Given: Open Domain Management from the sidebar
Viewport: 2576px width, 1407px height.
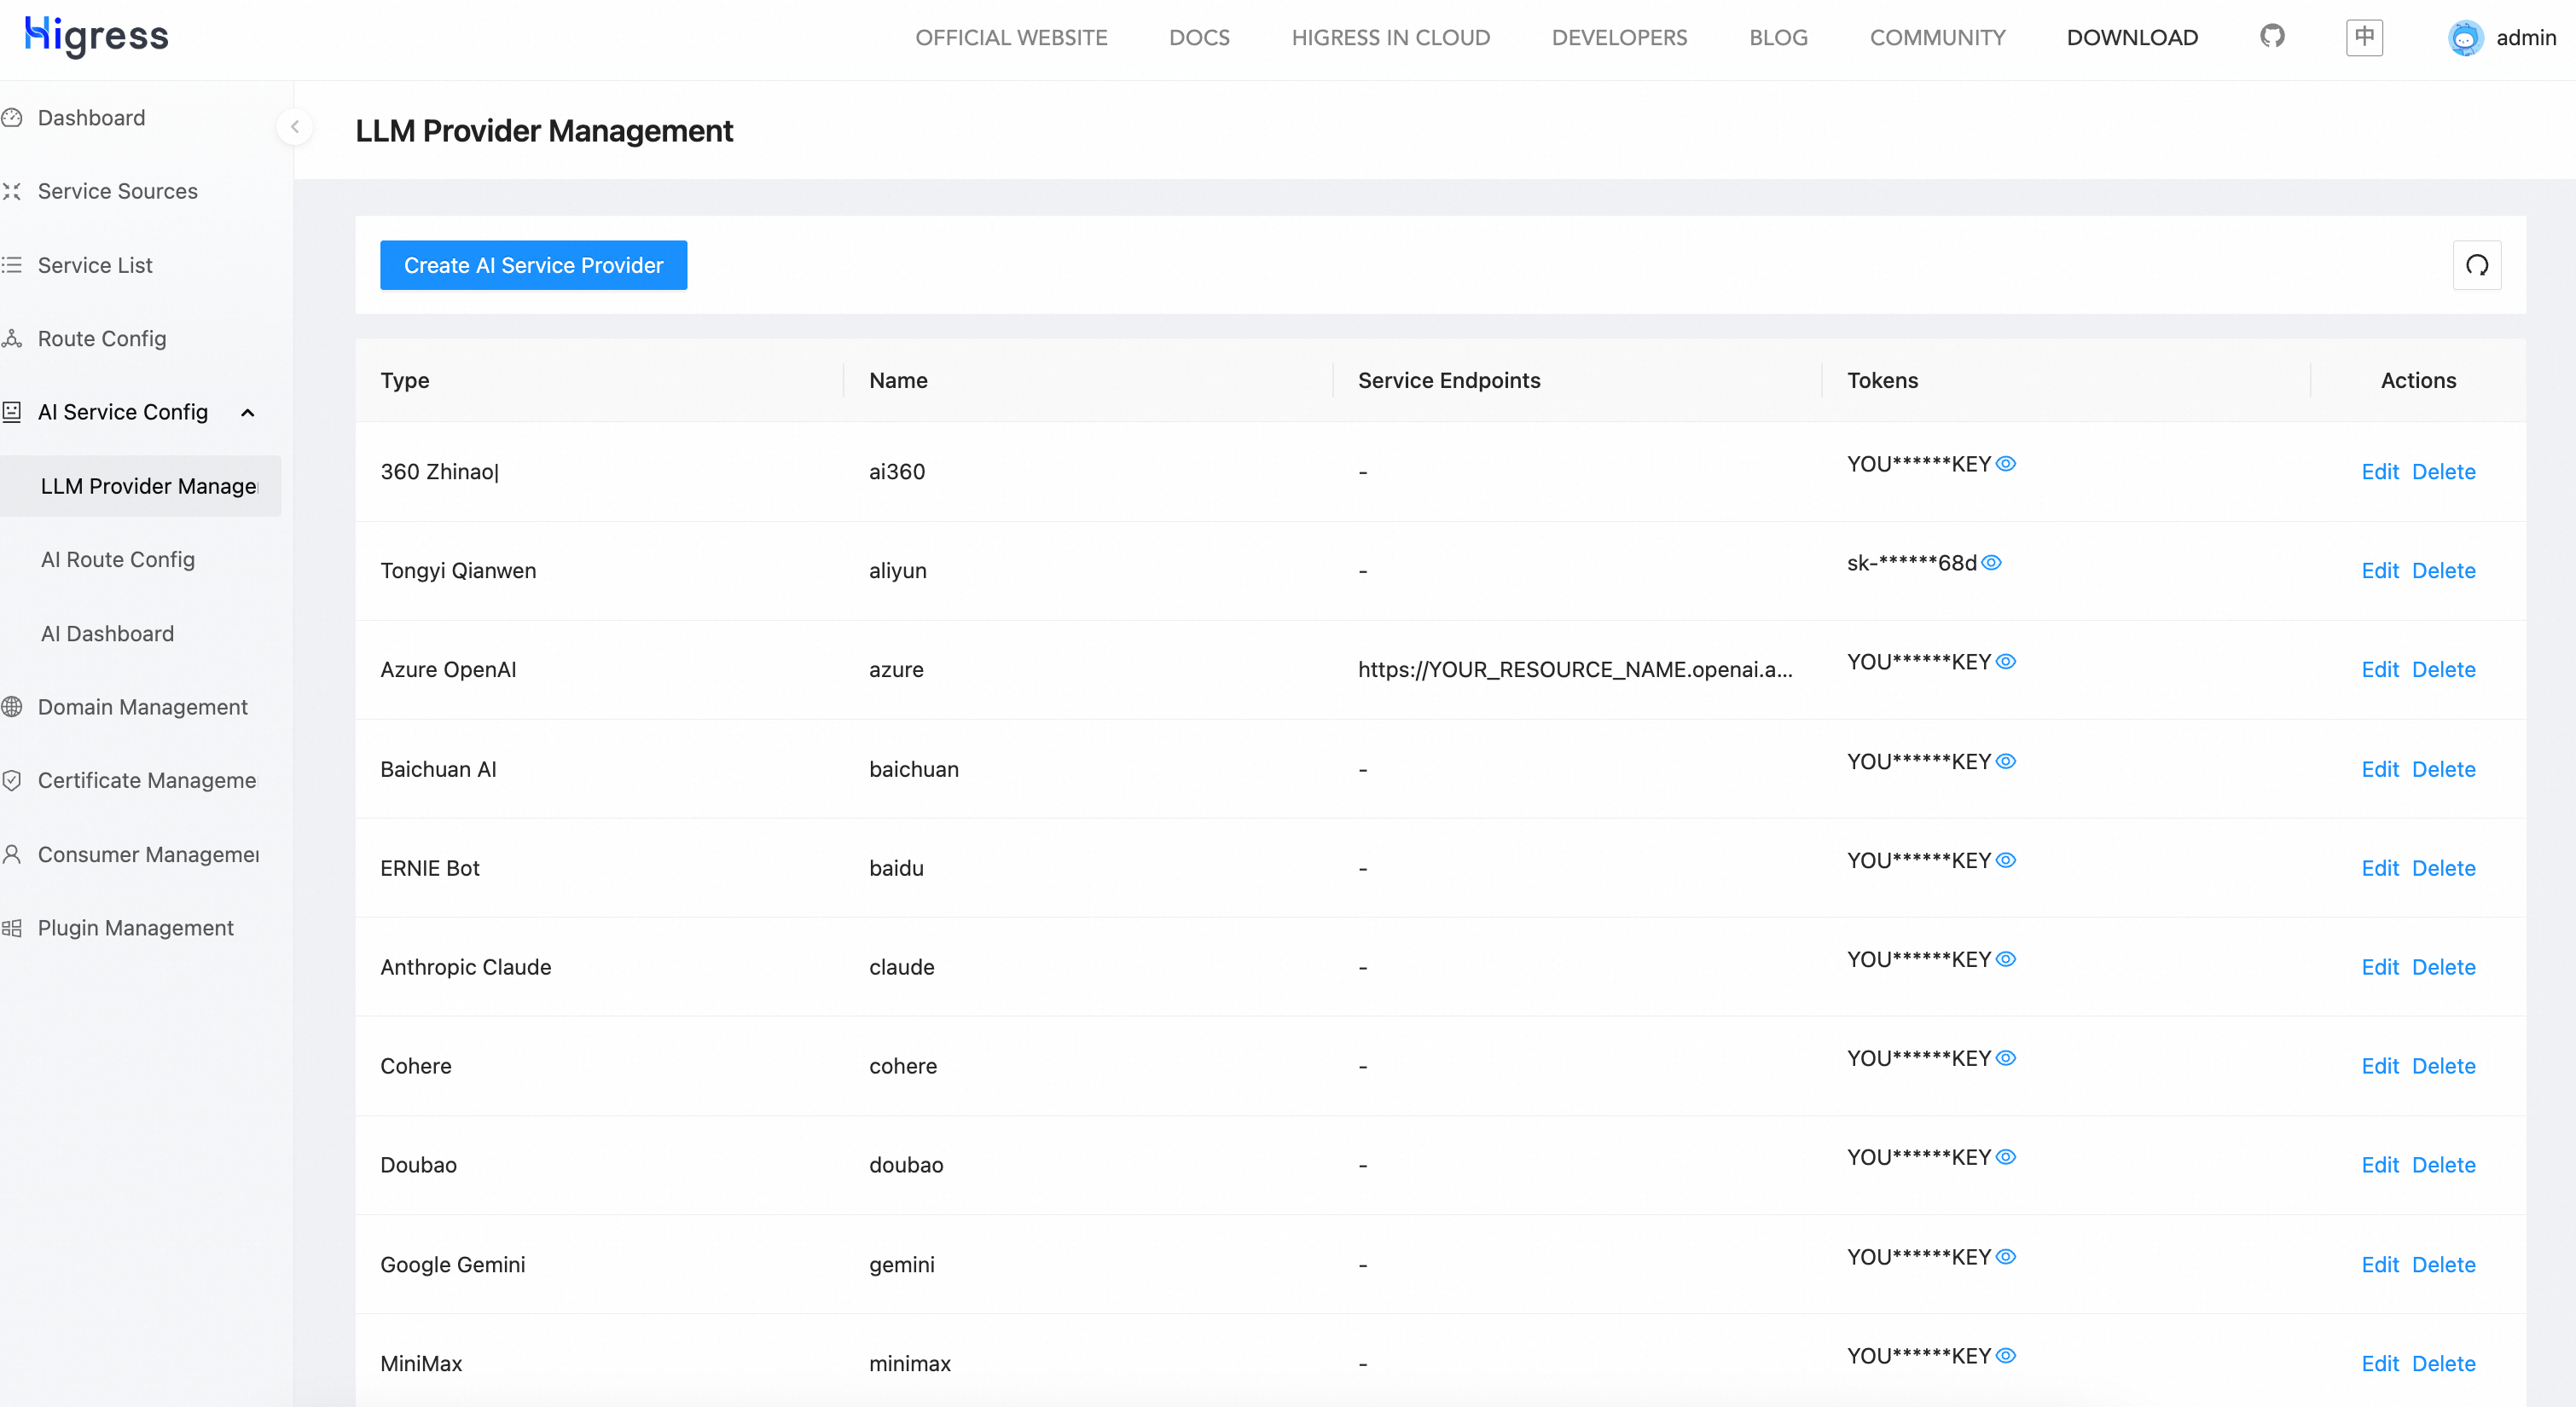Looking at the screenshot, I should click(x=142, y=707).
